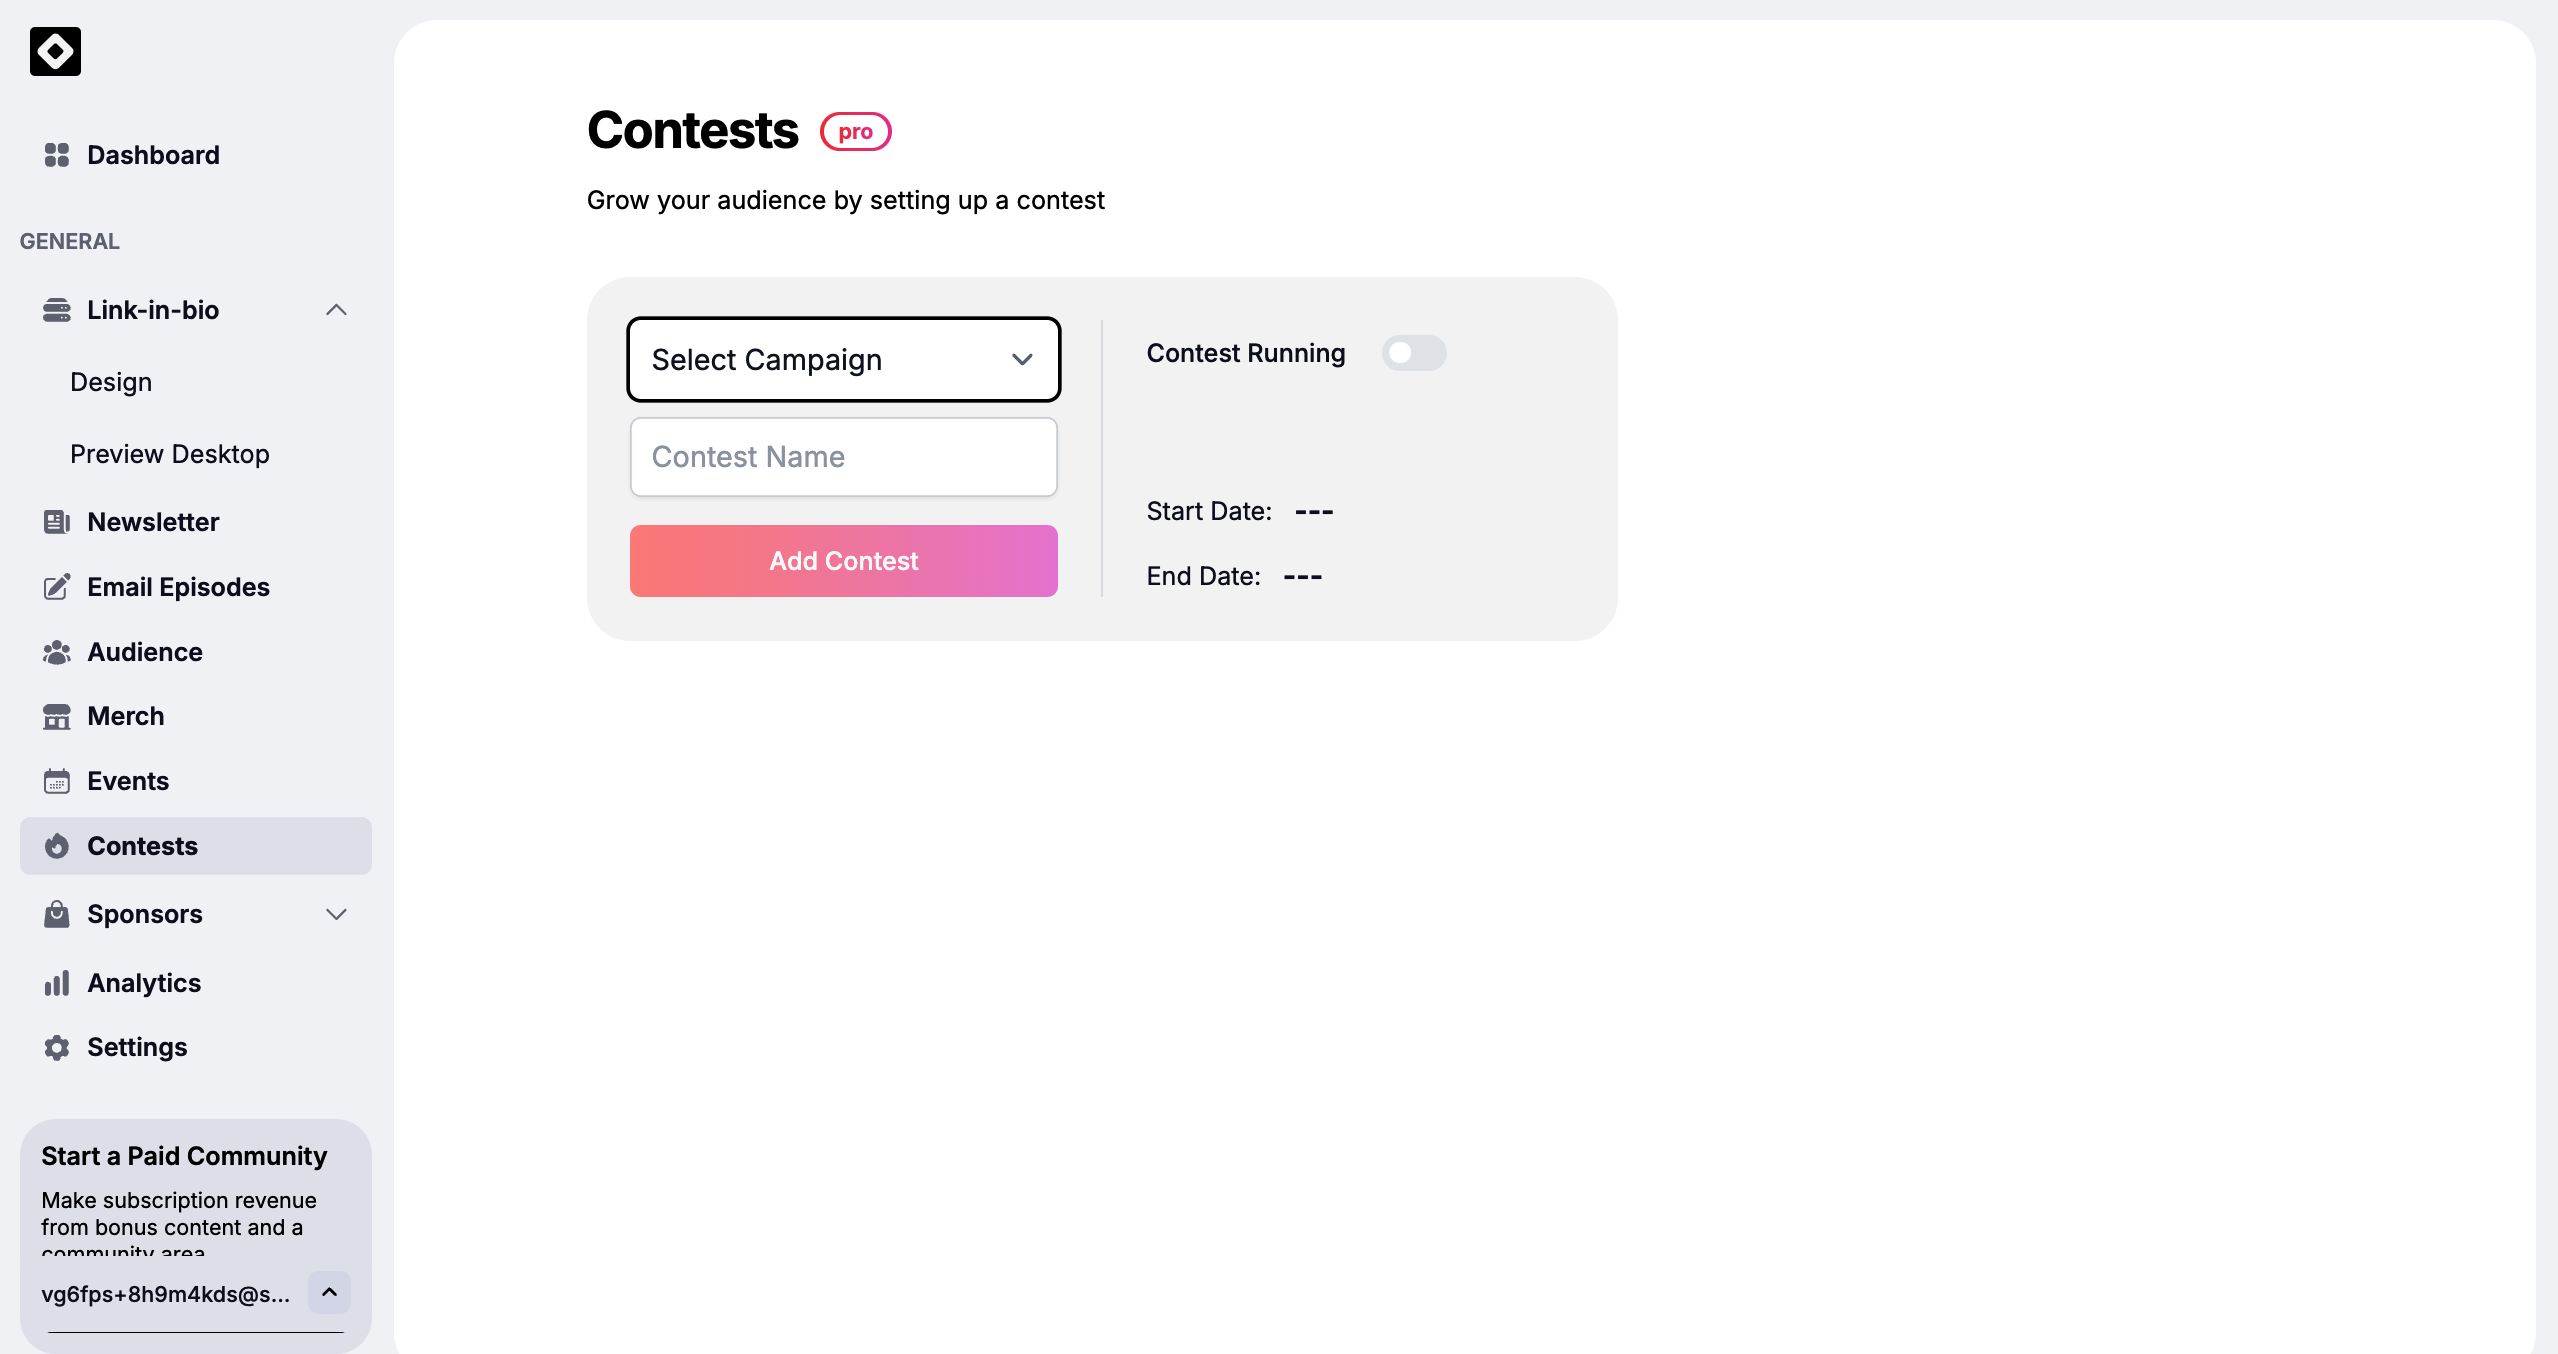
Task: Open the Design menu item
Action: pos(111,382)
